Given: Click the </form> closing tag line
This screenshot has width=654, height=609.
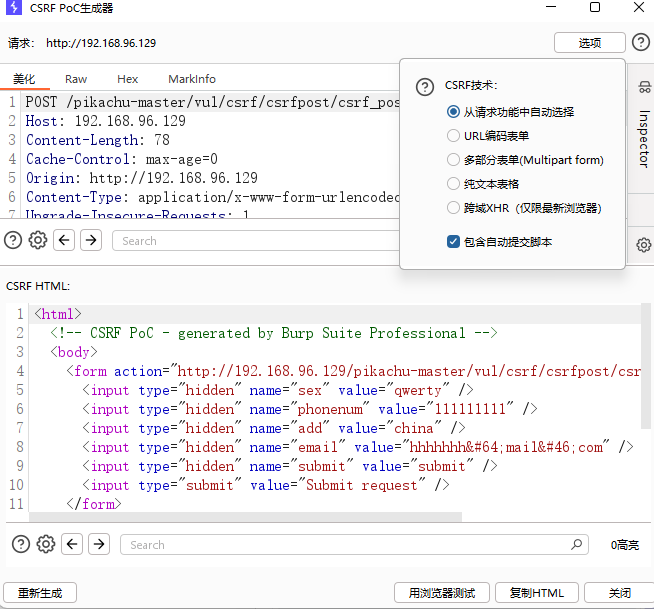Looking at the screenshot, I should (x=93, y=504).
